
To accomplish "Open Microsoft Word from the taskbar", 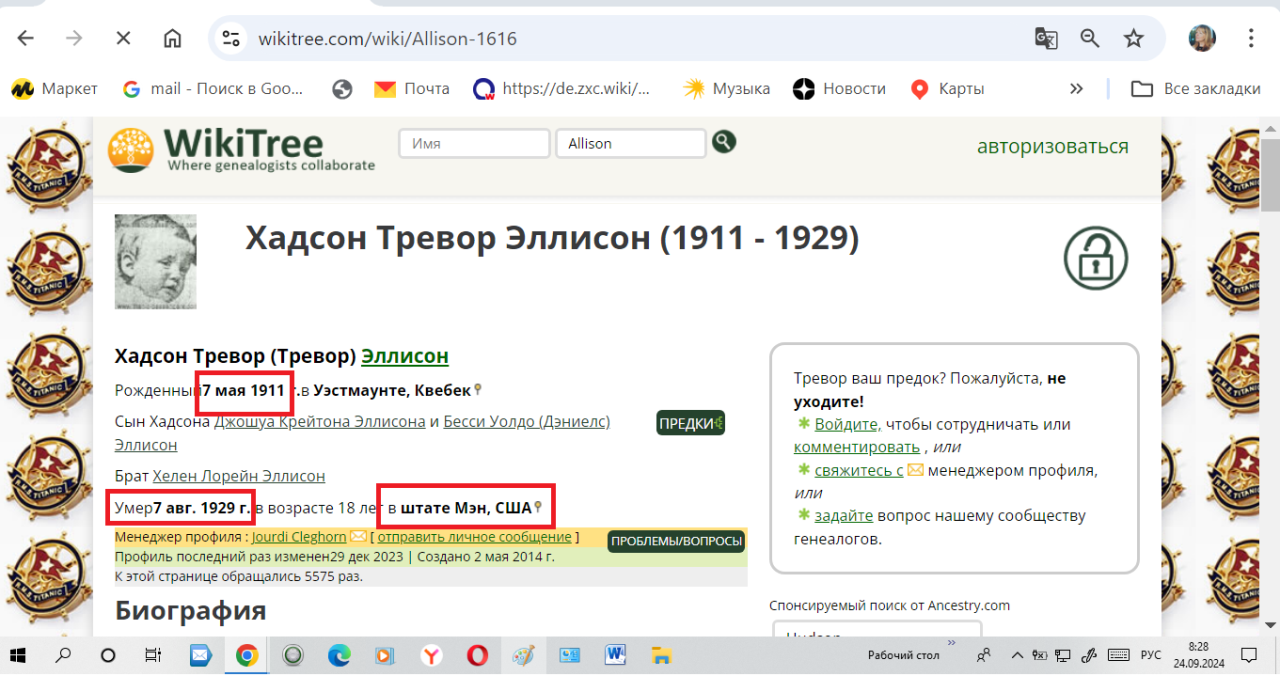I will coord(615,656).
